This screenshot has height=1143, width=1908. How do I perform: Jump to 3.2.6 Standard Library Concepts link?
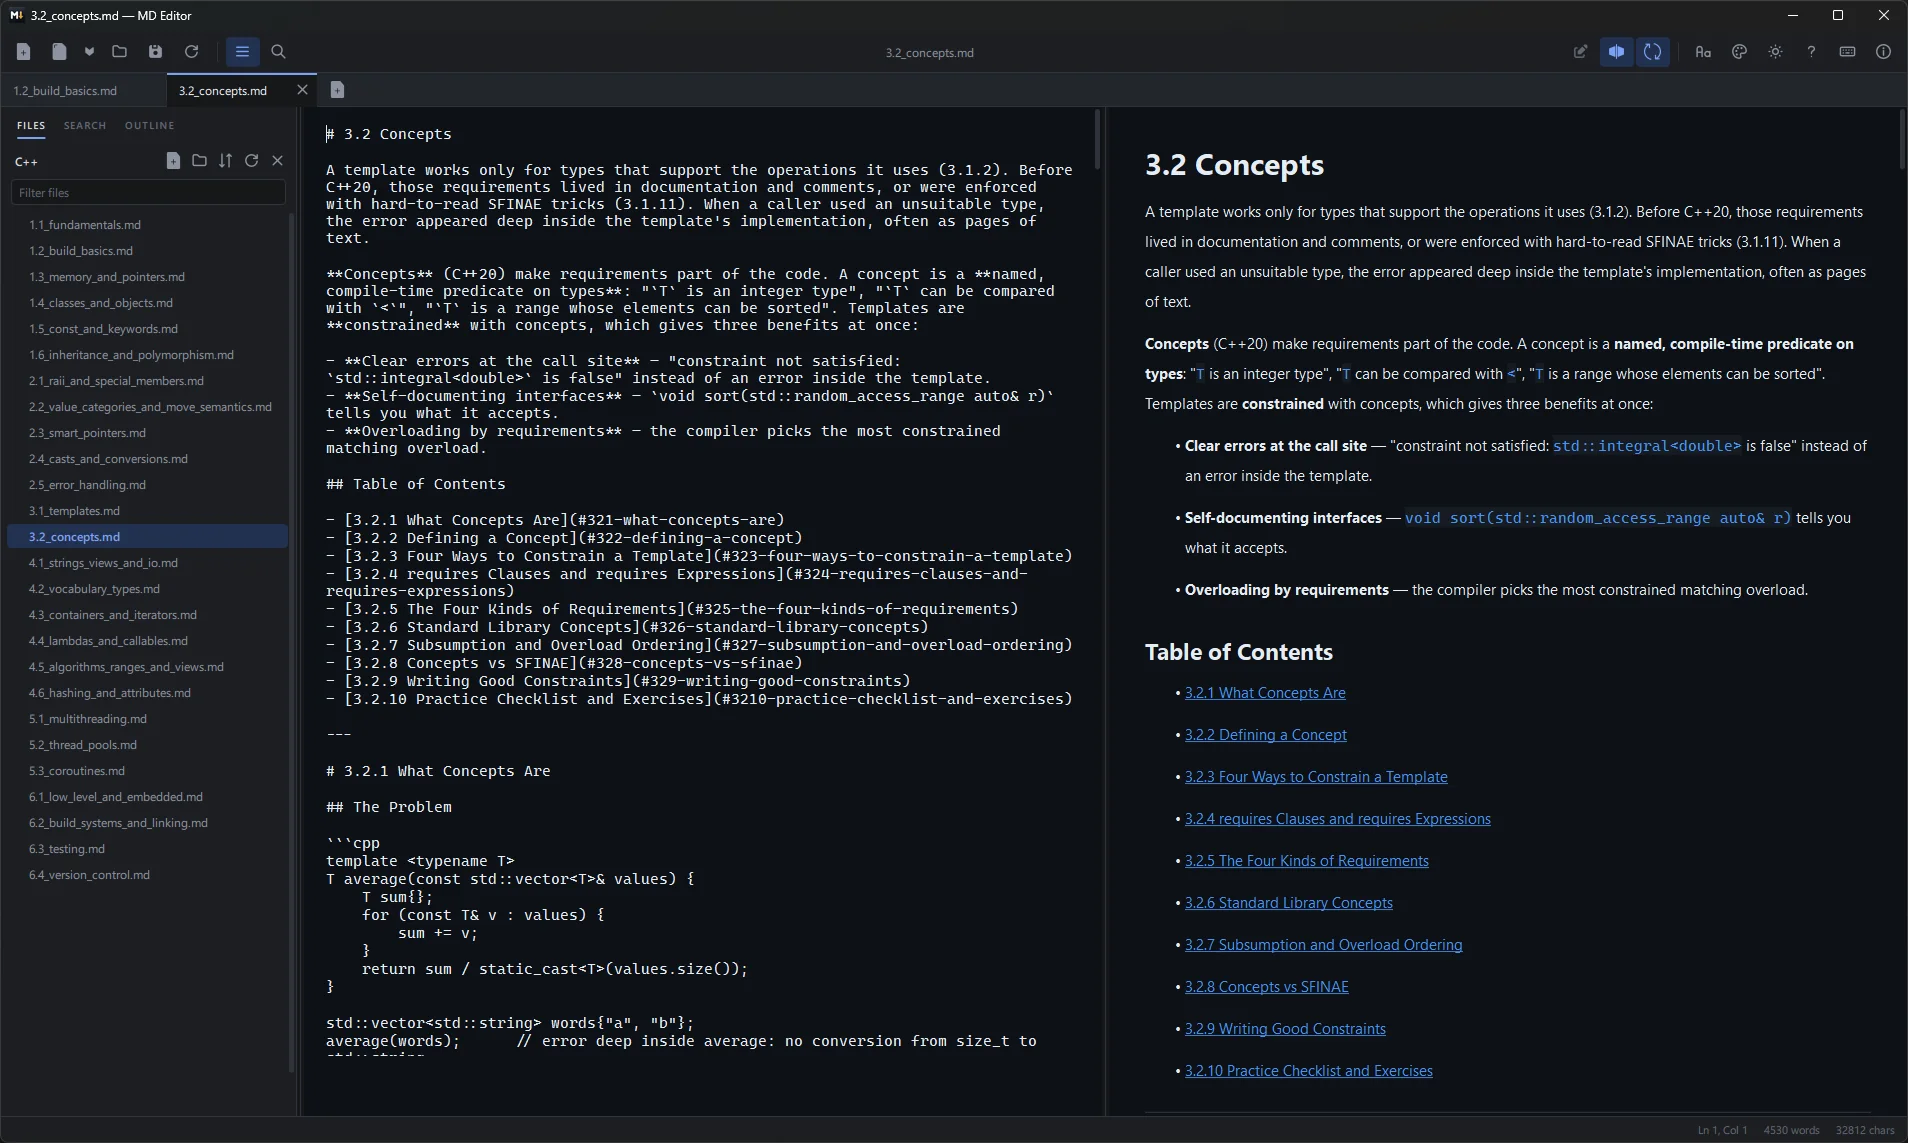1288,903
